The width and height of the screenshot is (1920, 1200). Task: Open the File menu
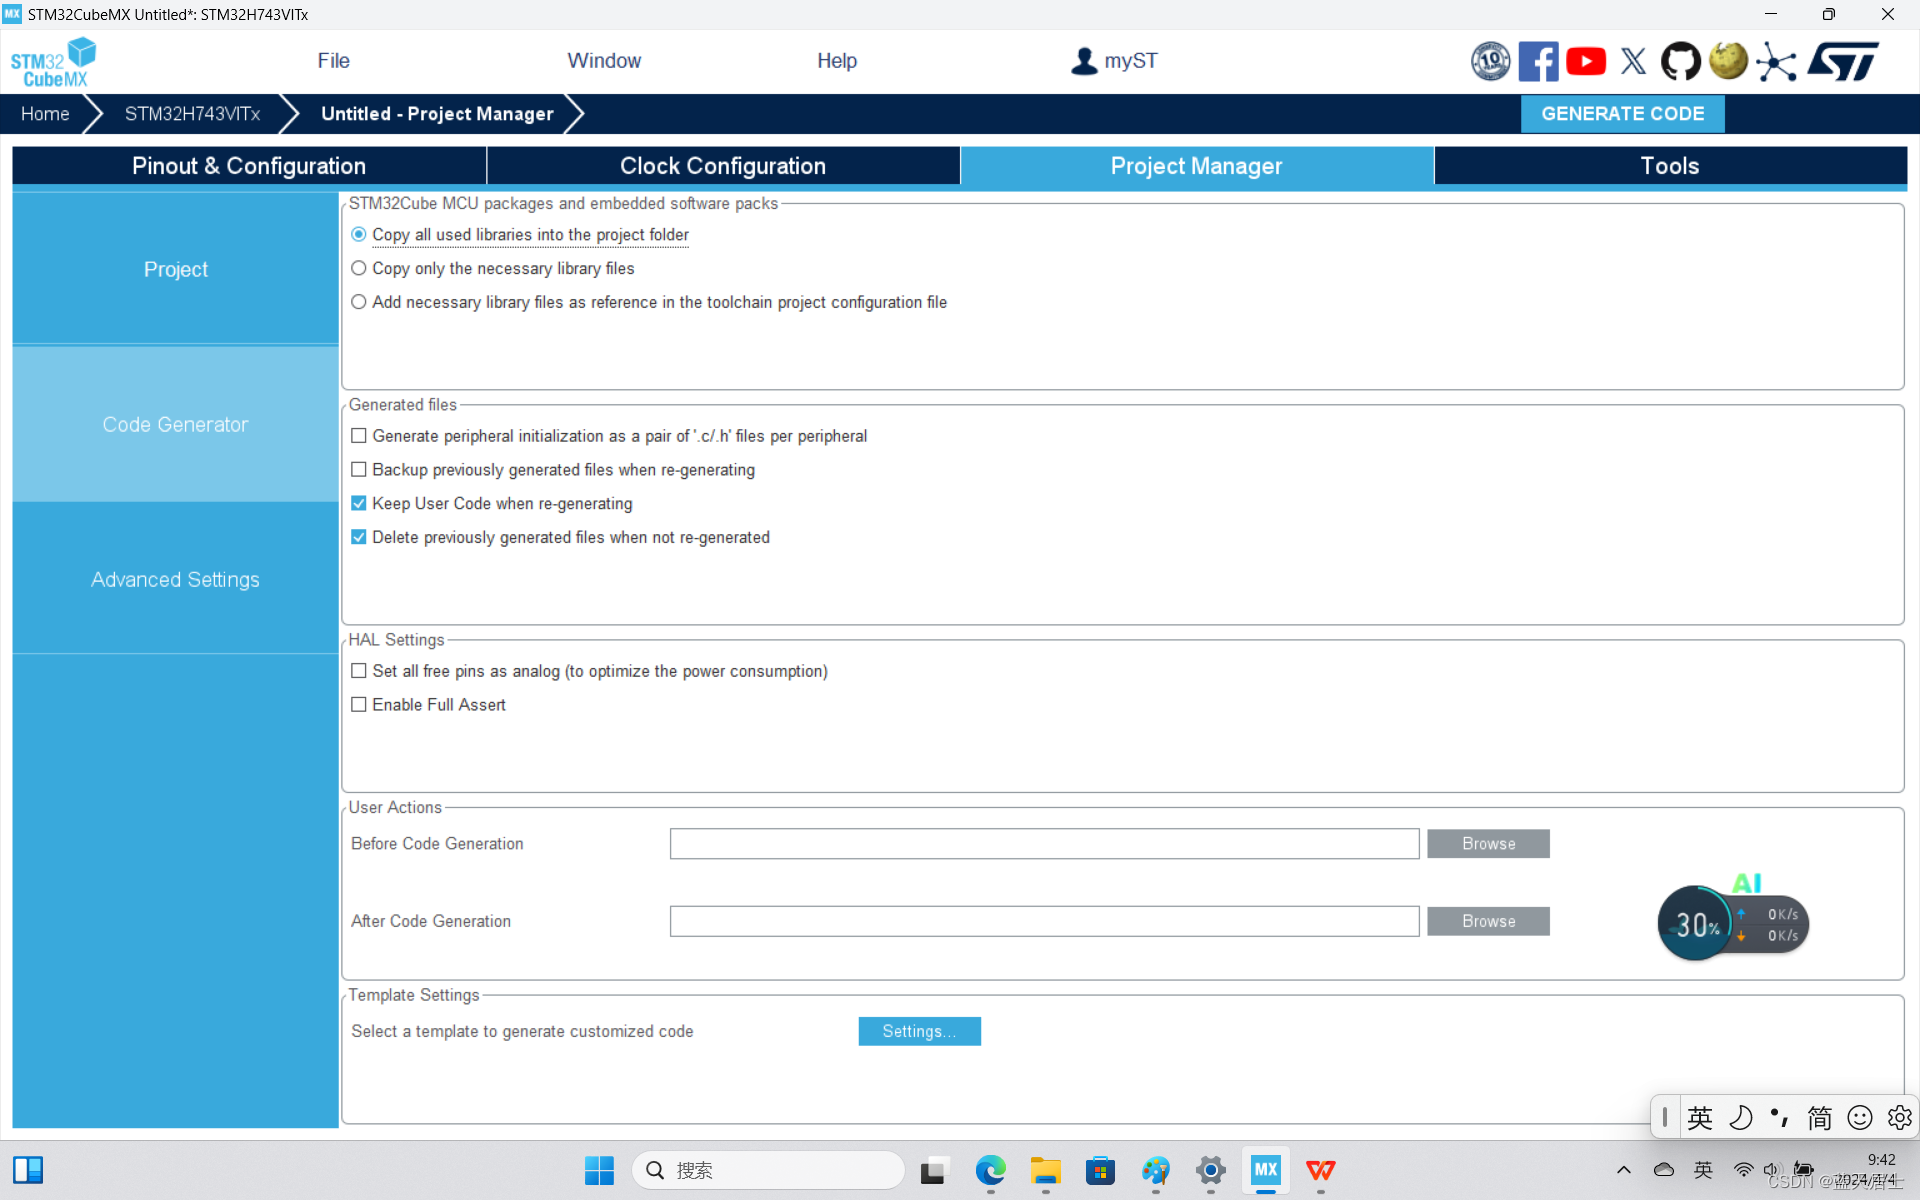coord(333,61)
